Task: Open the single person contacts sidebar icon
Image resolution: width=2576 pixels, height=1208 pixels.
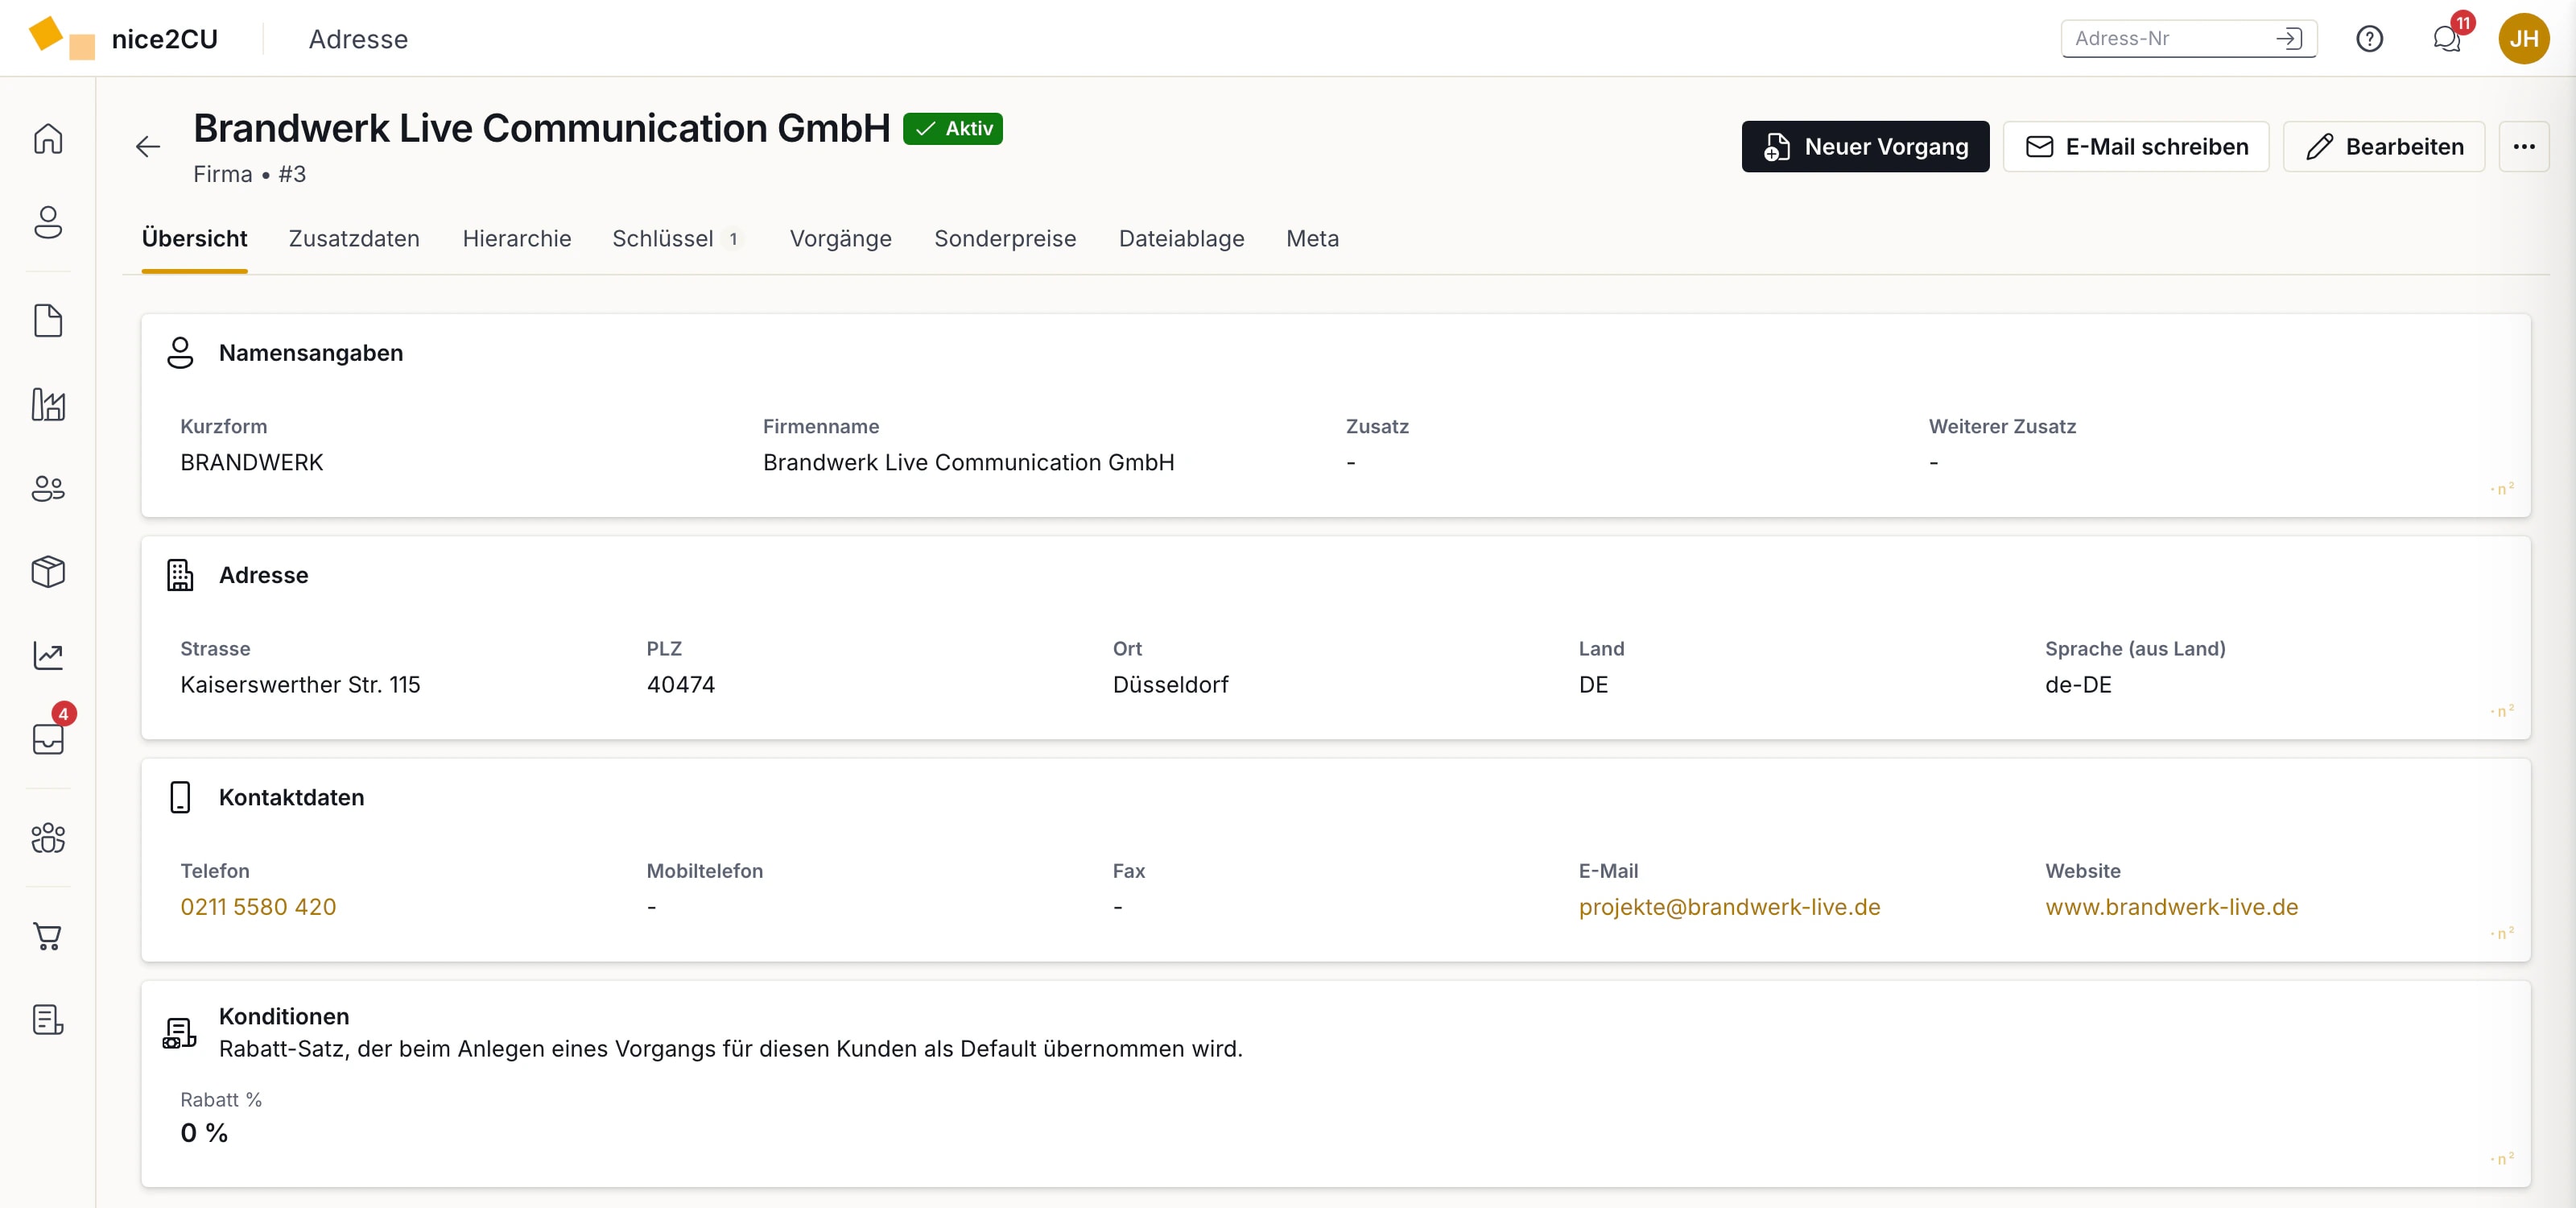Action: click(x=48, y=222)
